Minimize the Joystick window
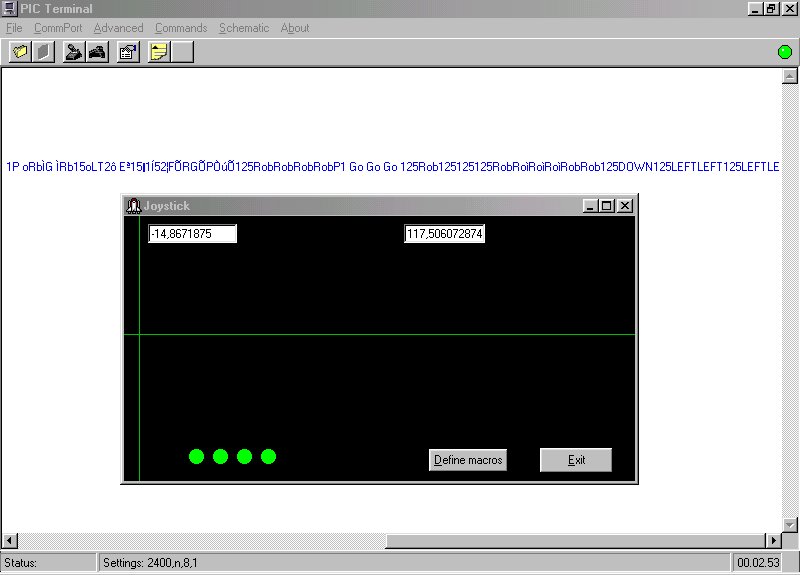Viewport: 800px width, 575px height. pyautogui.click(x=590, y=206)
